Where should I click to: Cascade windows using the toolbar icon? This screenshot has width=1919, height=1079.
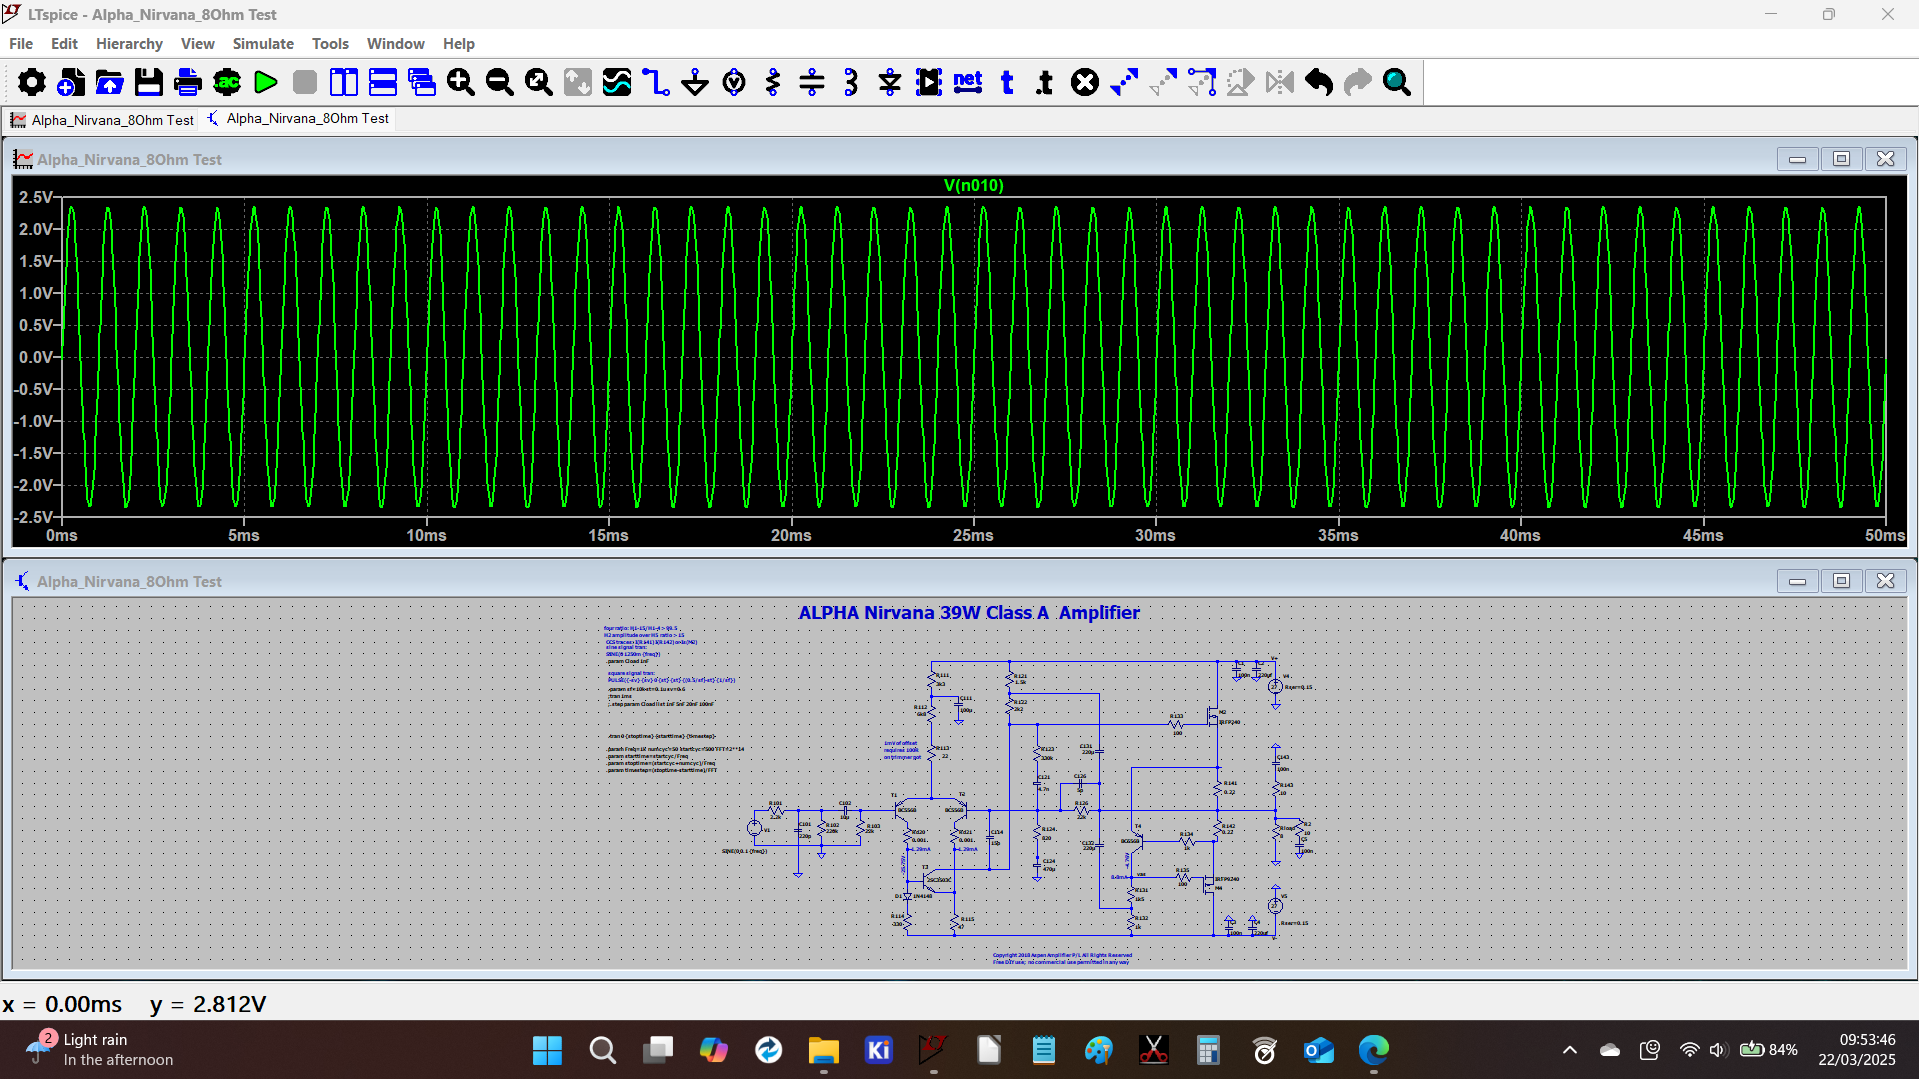click(x=422, y=82)
